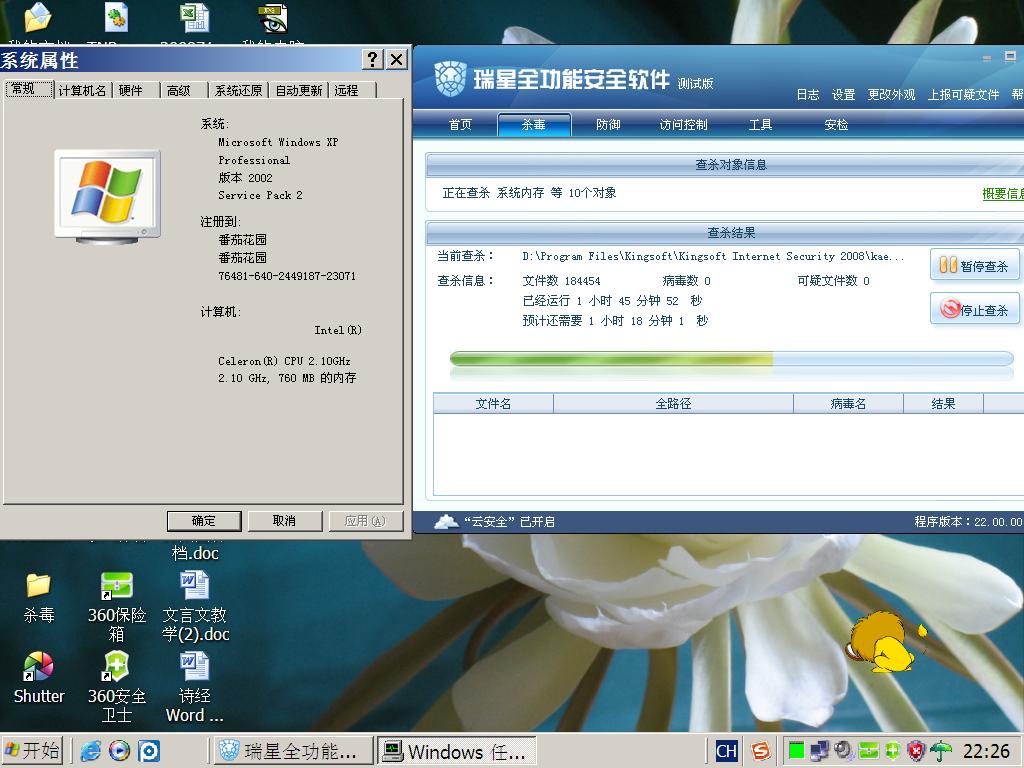Open the Excel spreadsheet desktop icon
The width and height of the screenshot is (1024, 768).
tap(194, 17)
